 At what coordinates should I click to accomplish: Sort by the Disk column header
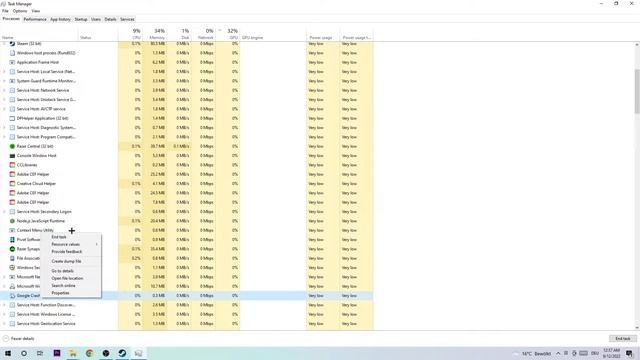pyautogui.click(x=180, y=34)
